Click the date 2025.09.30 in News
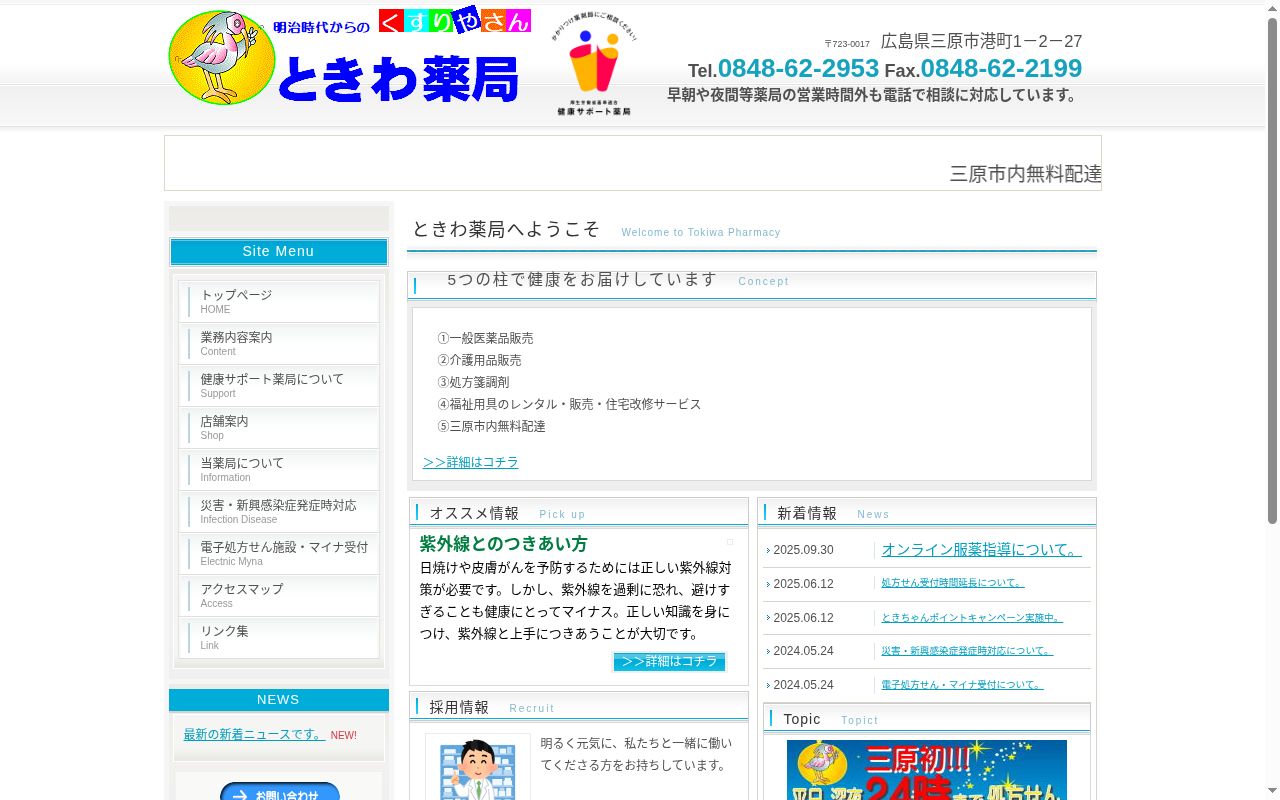The image size is (1280, 800). click(803, 550)
